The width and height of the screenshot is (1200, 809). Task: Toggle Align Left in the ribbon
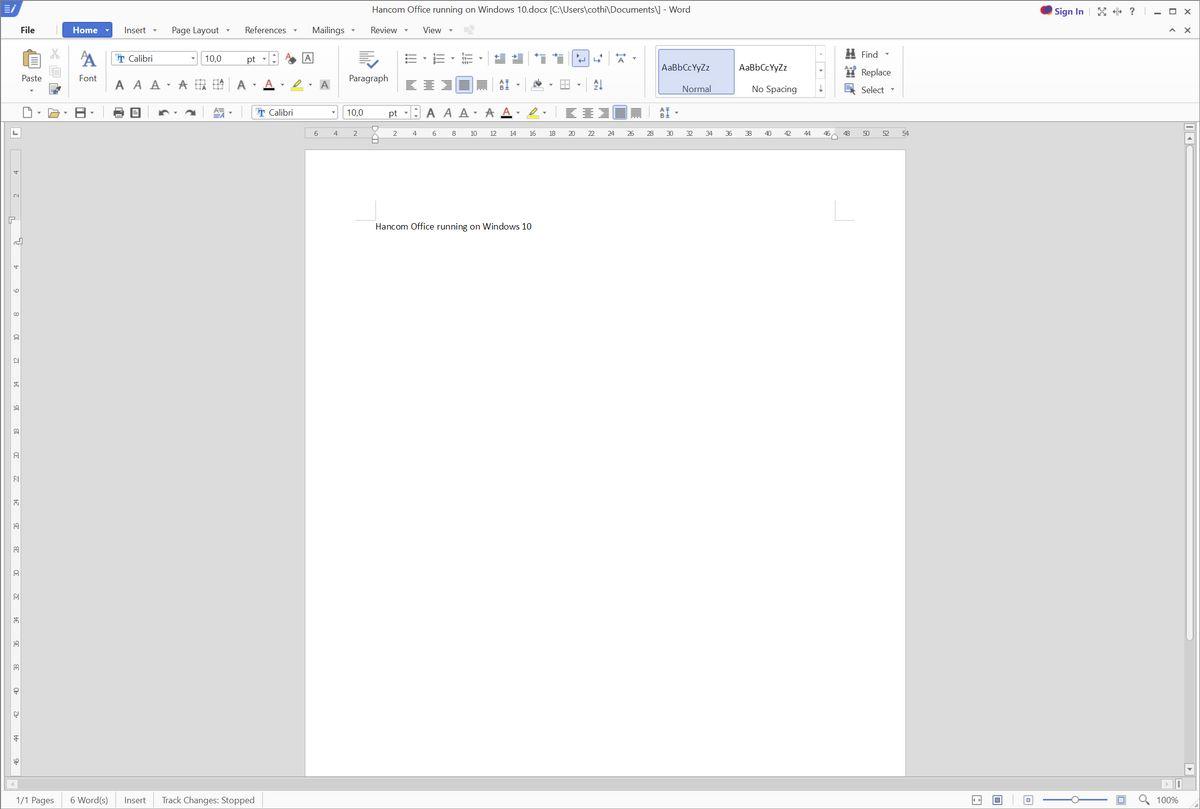pyautogui.click(x=411, y=85)
